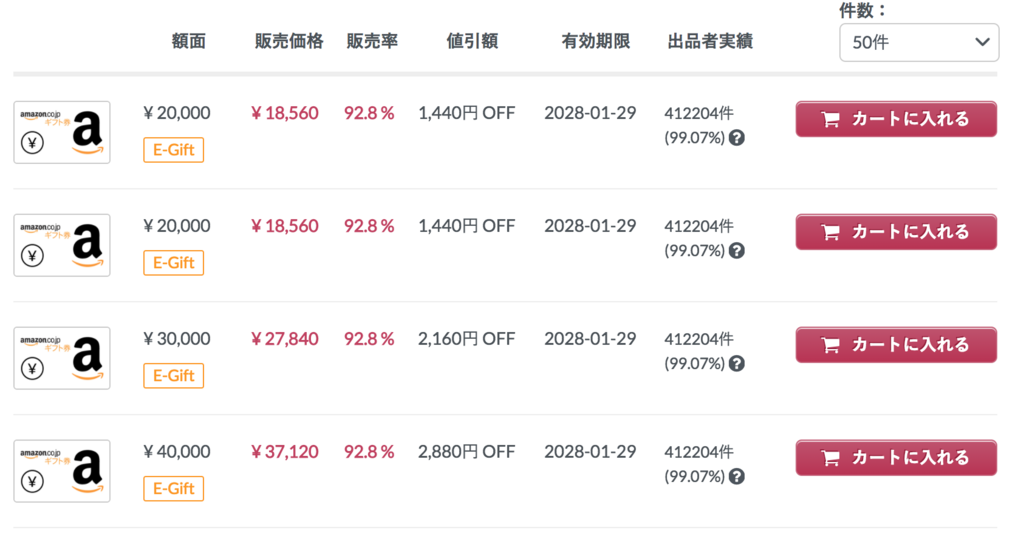This screenshot has width=1024, height=533.
Task: Click the ¥27,840 sale price
Action: pyautogui.click(x=285, y=339)
